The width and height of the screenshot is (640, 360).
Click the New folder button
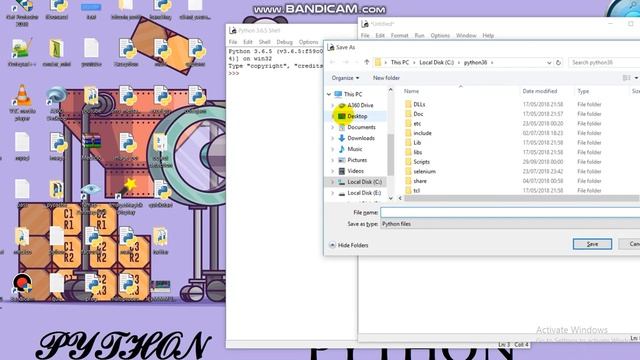tap(386, 78)
